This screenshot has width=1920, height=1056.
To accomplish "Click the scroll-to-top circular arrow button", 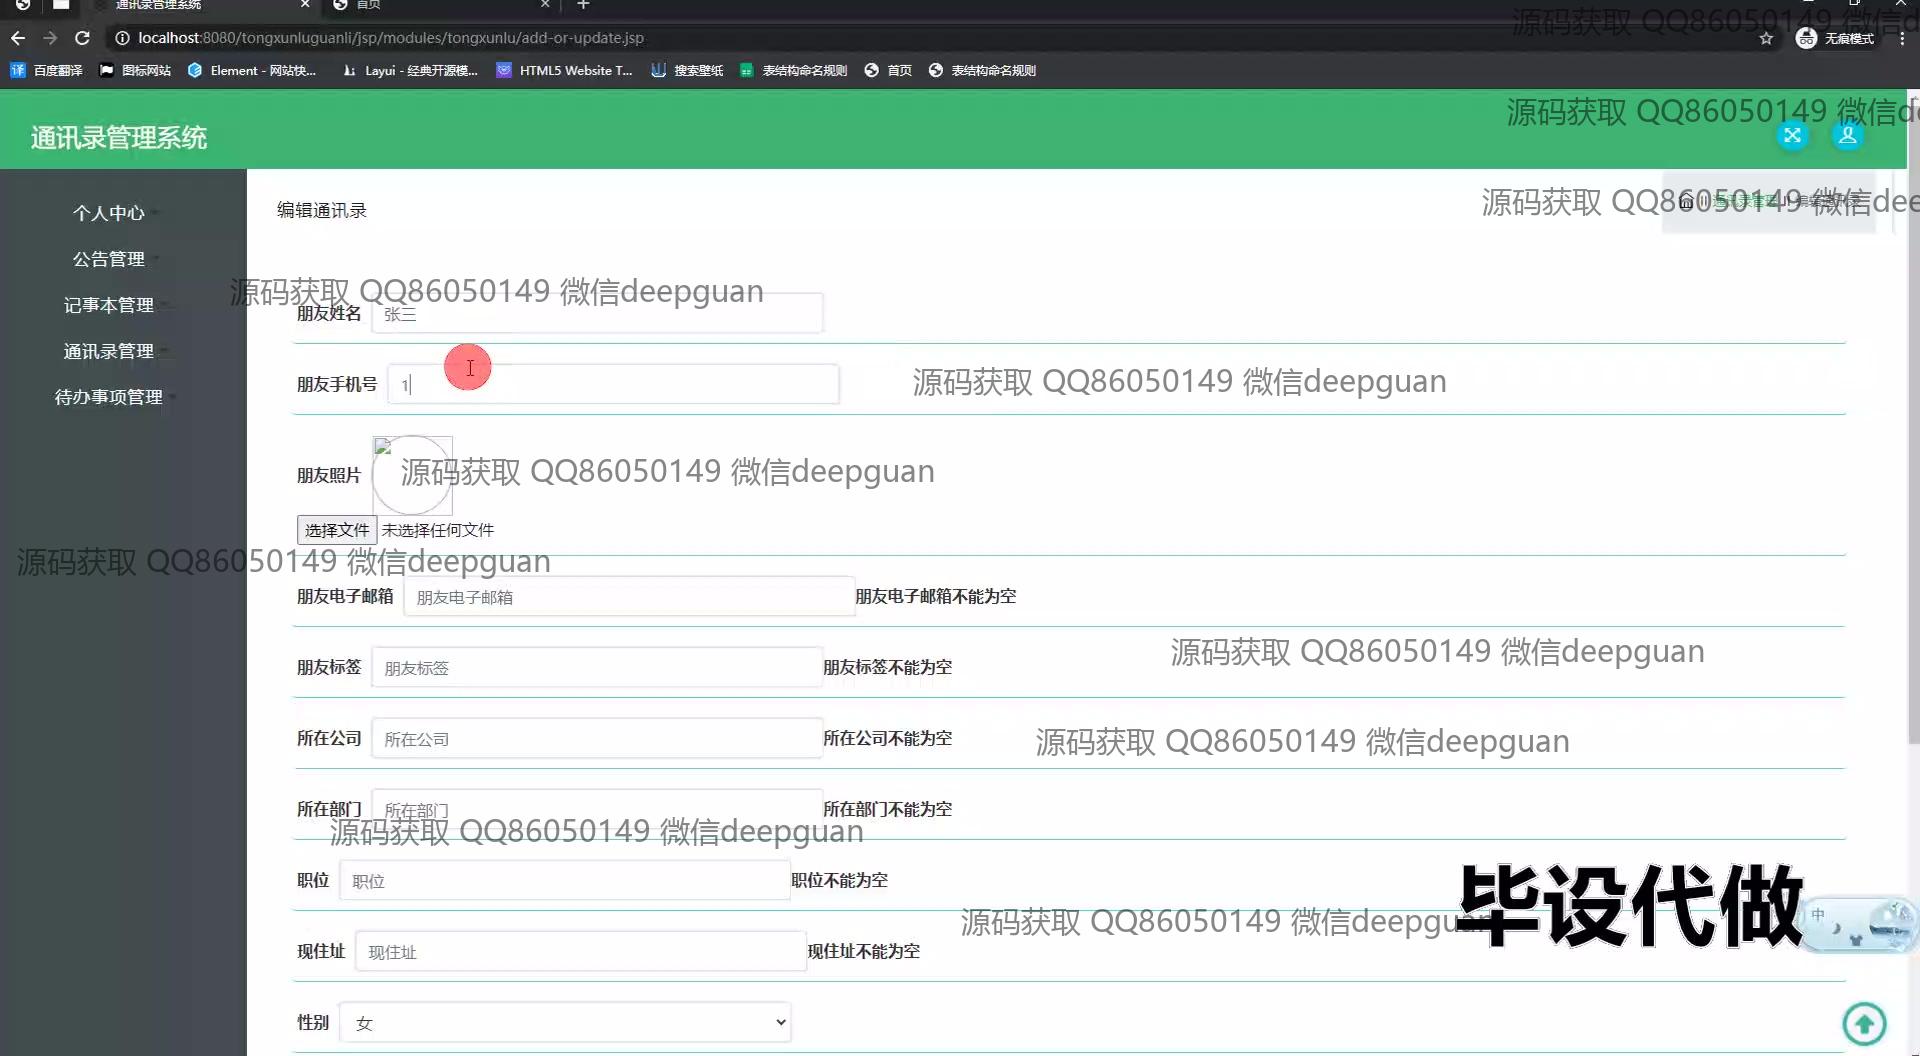I will (1864, 1024).
